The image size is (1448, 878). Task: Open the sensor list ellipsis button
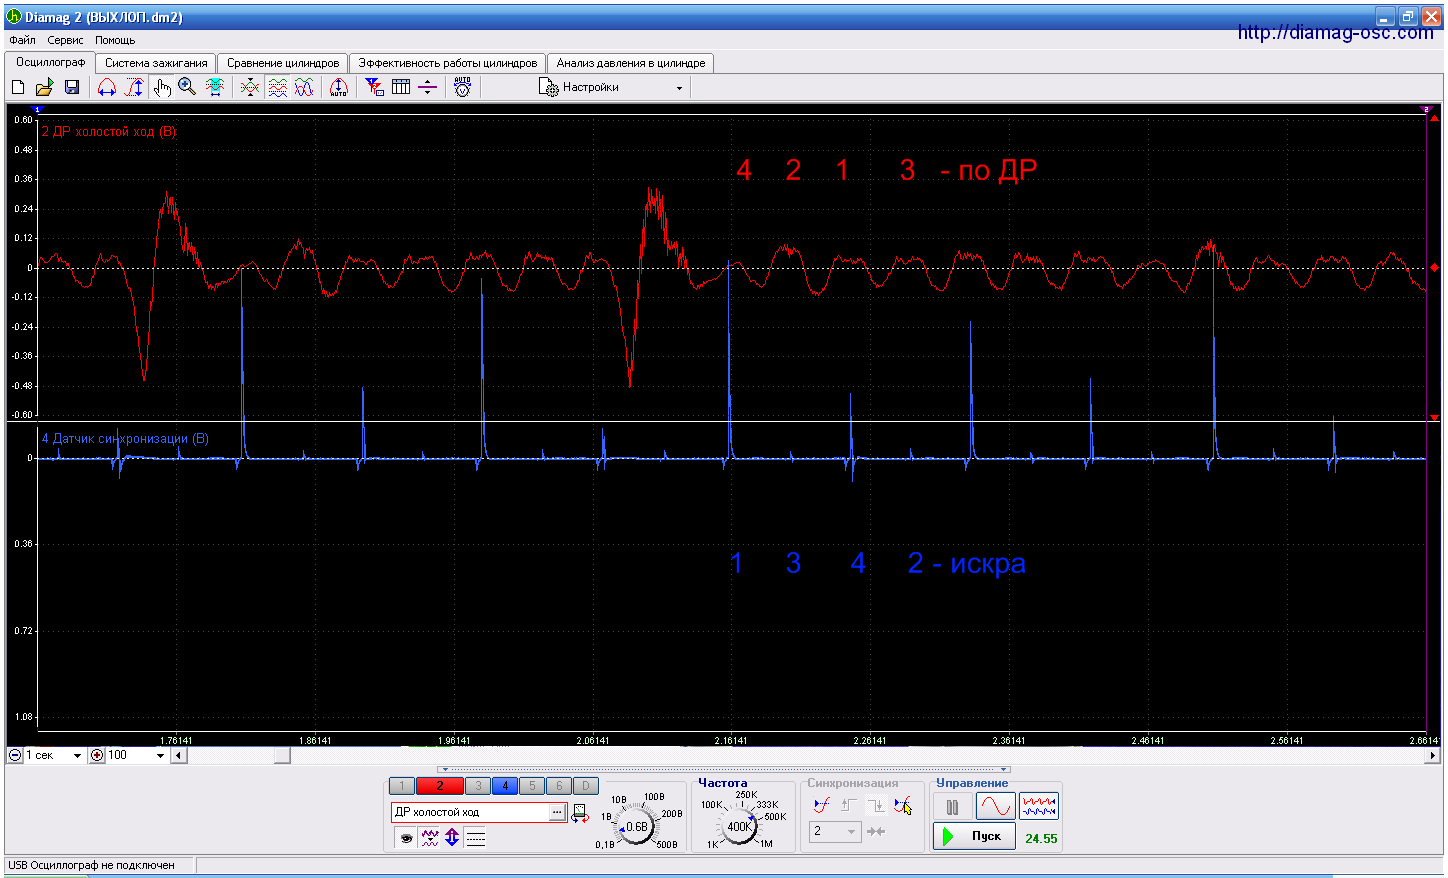pyautogui.click(x=557, y=812)
